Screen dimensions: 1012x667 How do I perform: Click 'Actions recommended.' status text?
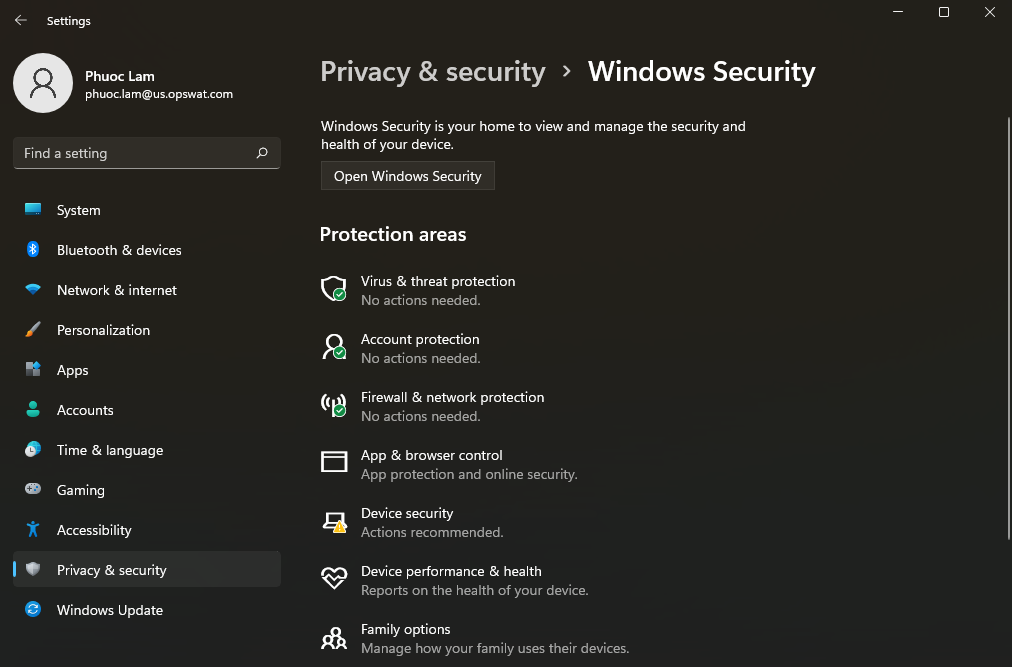point(432,533)
